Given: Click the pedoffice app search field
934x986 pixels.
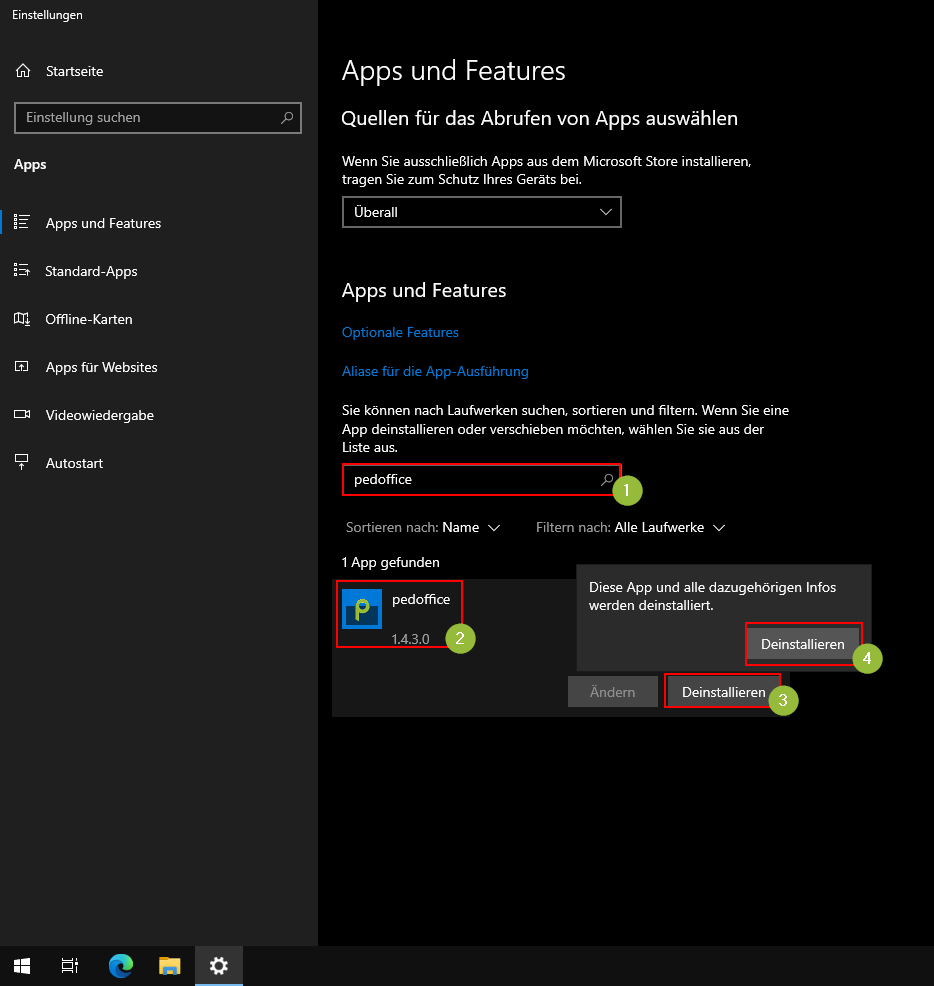Looking at the screenshot, I should [470, 480].
